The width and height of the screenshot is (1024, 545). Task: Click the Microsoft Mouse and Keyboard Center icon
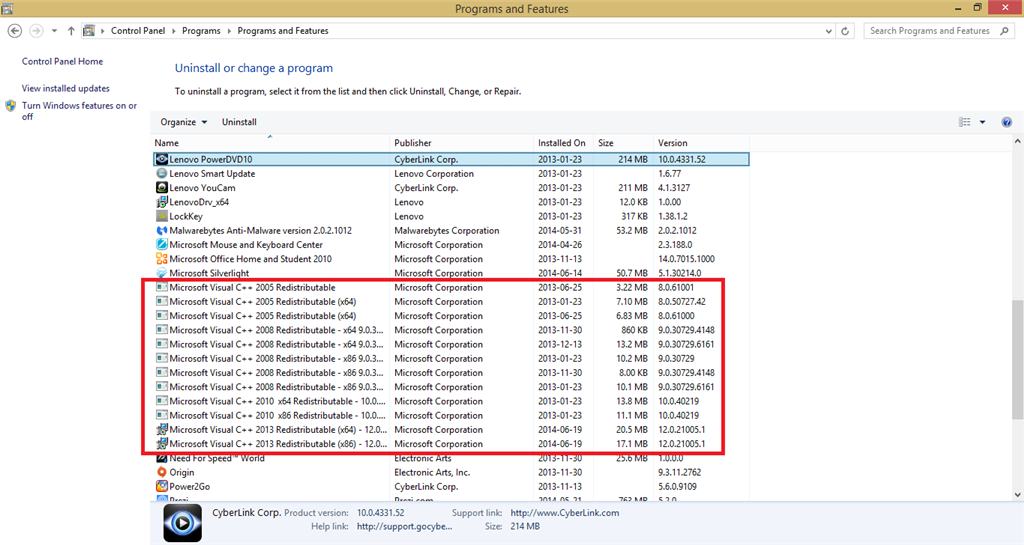tap(161, 245)
